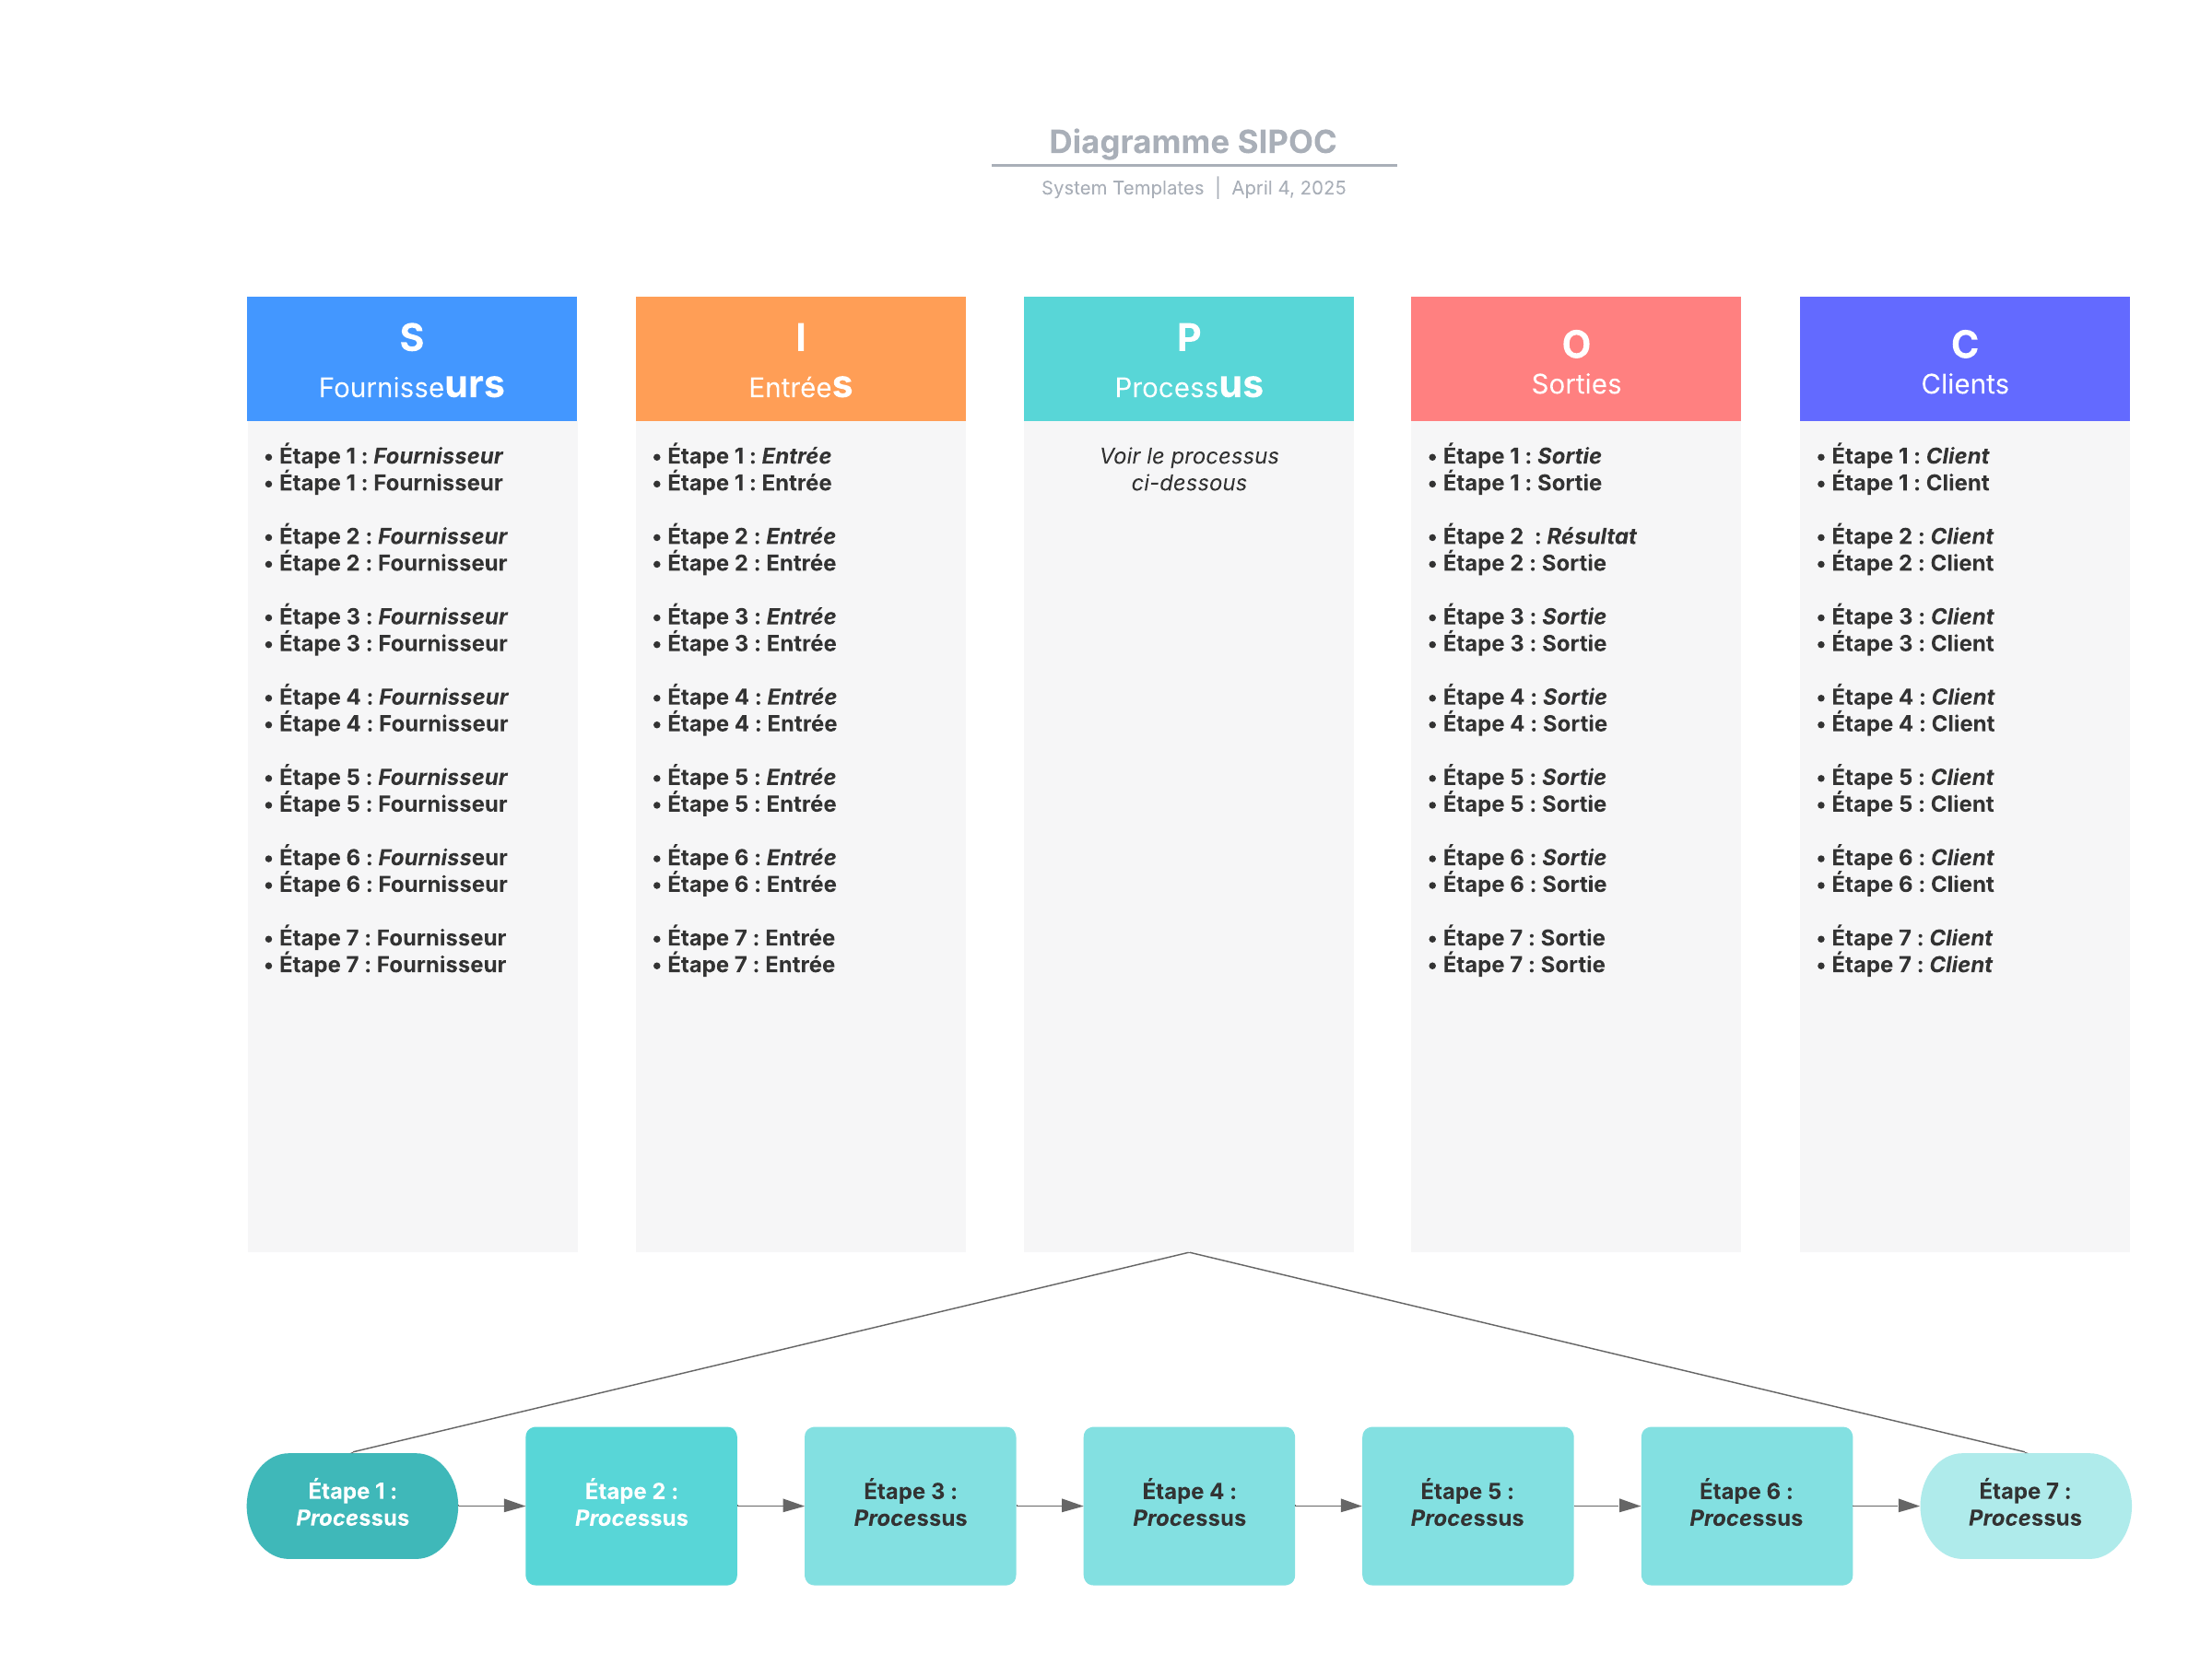Click the Diagramme SIPOC title
Image resolution: width=2212 pixels, height=1665 pixels.
pyautogui.click(x=1192, y=142)
